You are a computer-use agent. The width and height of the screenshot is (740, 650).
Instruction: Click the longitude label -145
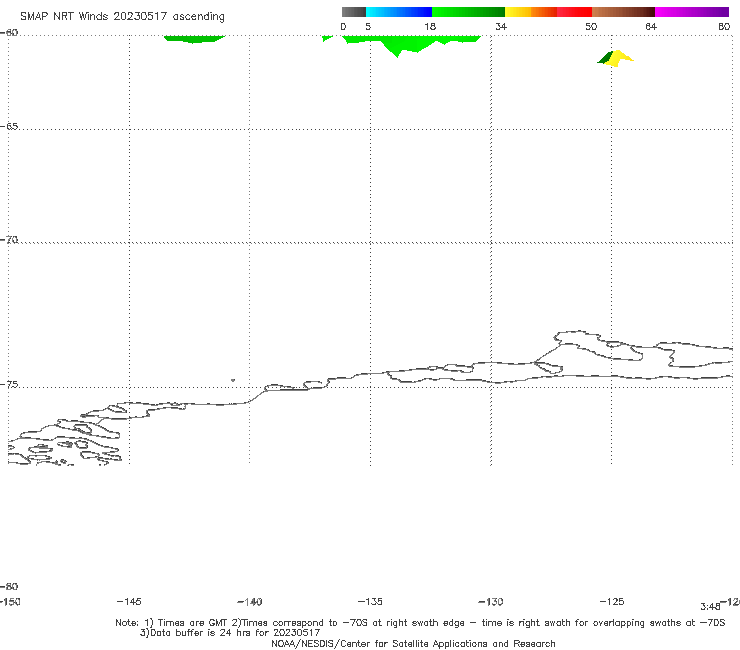(x=129, y=601)
